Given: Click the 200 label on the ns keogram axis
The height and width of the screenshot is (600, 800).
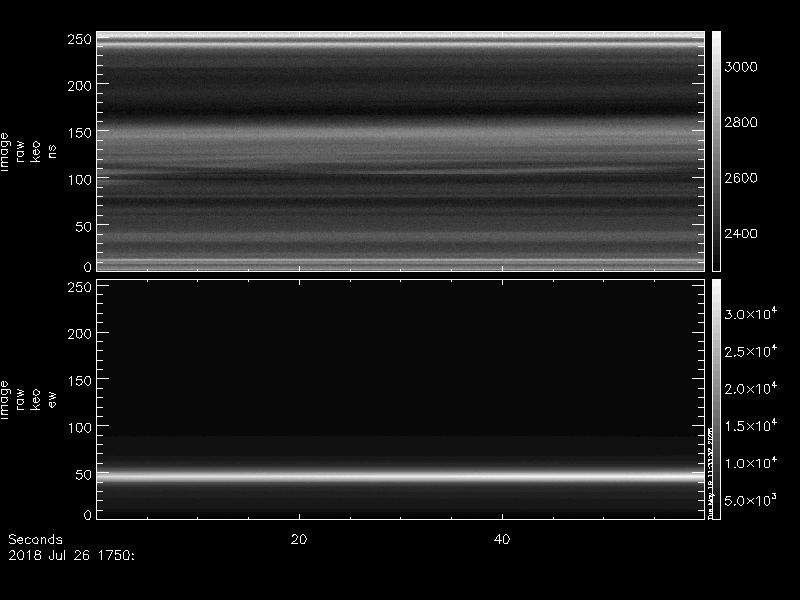Looking at the screenshot, I should pos(79,86).
